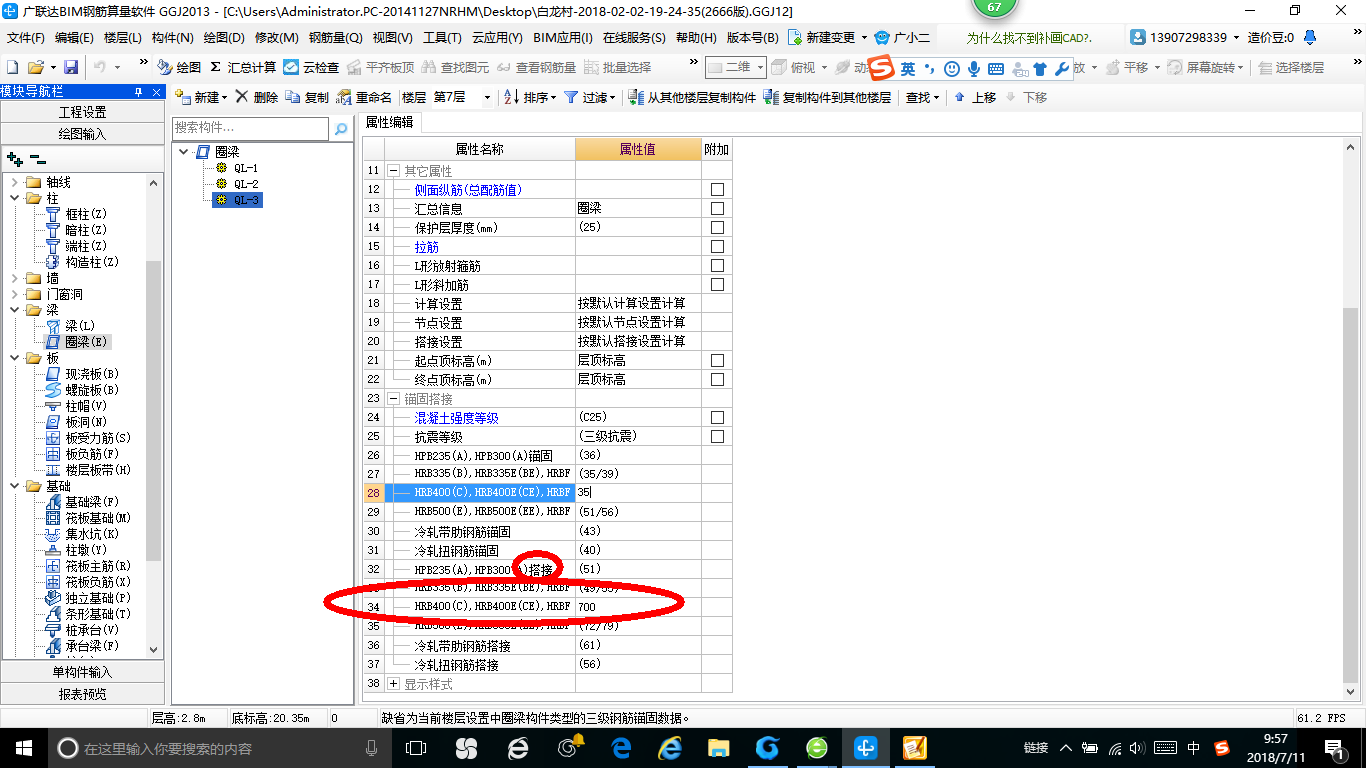Image resolution: width=1366 pixels, height=768 pixels.
Task: Click the 单构件输入 button
Action: point(82,672)
